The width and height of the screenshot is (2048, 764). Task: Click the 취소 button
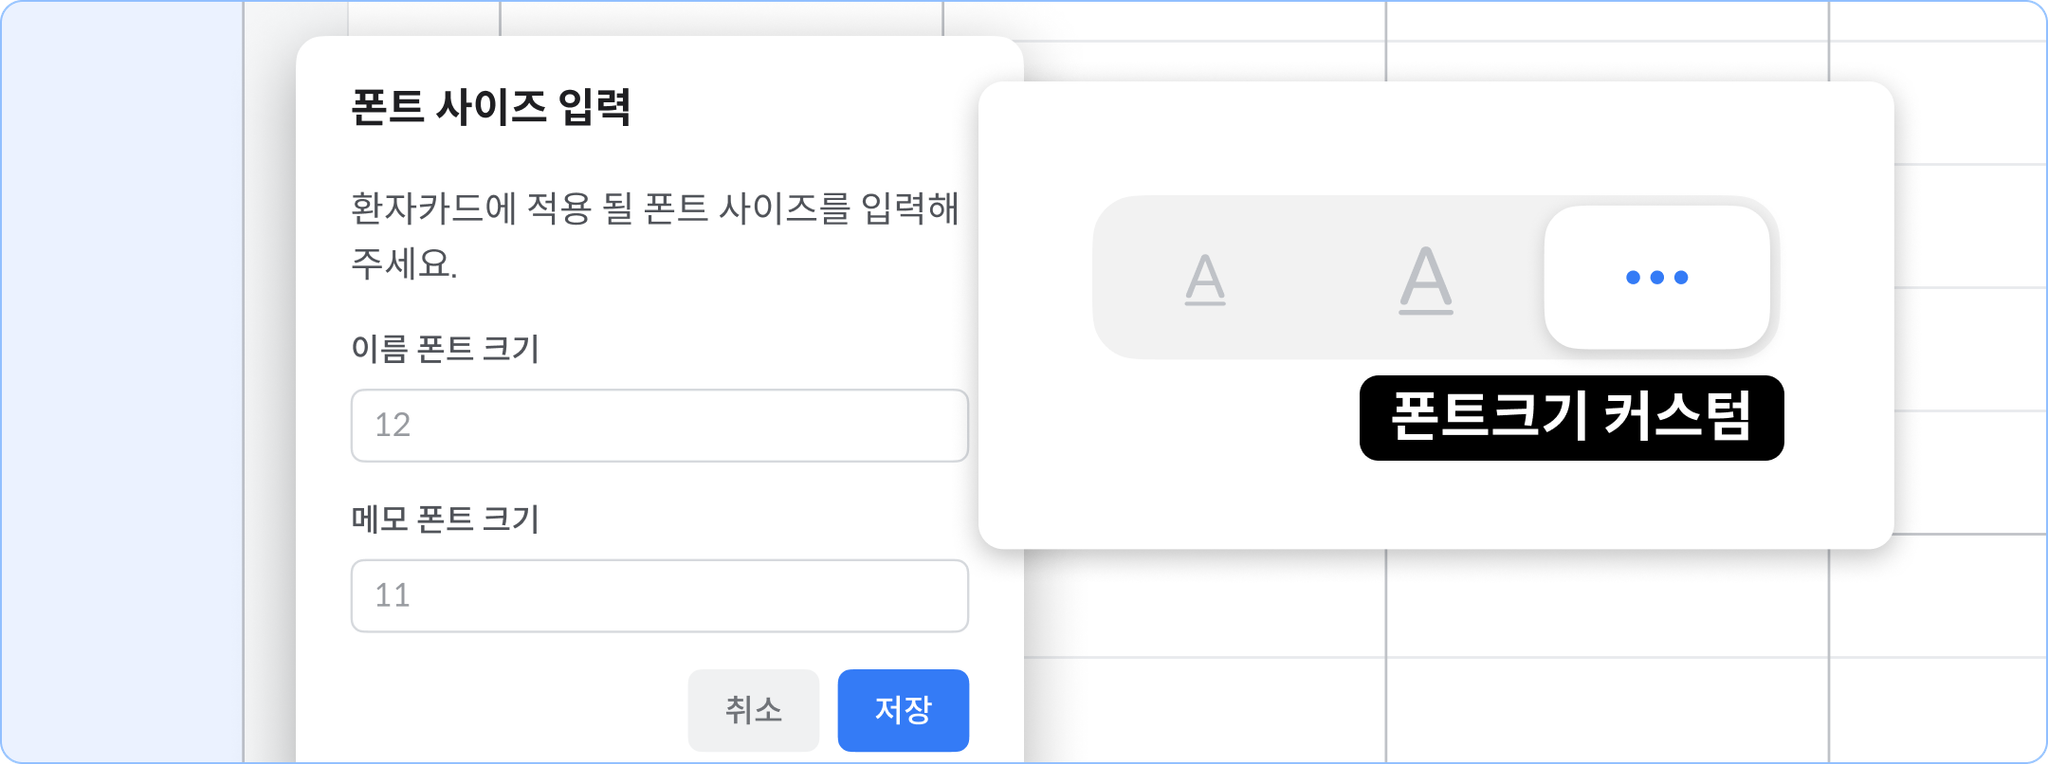[753, 710]
